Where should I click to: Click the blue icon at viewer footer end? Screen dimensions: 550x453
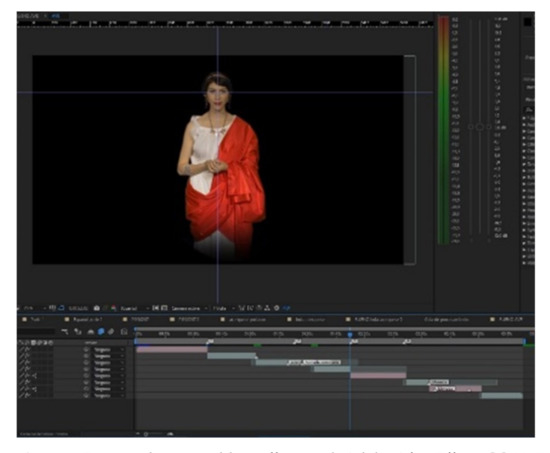point(287,308)
